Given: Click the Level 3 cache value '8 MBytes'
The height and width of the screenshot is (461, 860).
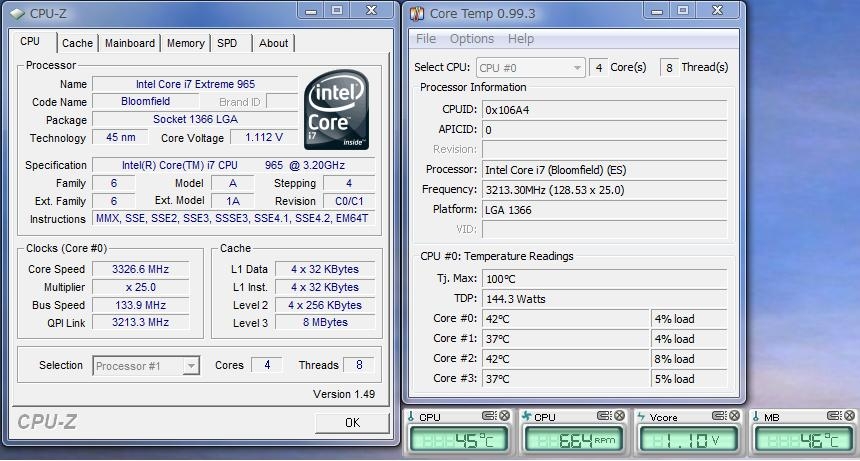Looking at the screenshot, I should pyautogui.click(x=325, y=322).
